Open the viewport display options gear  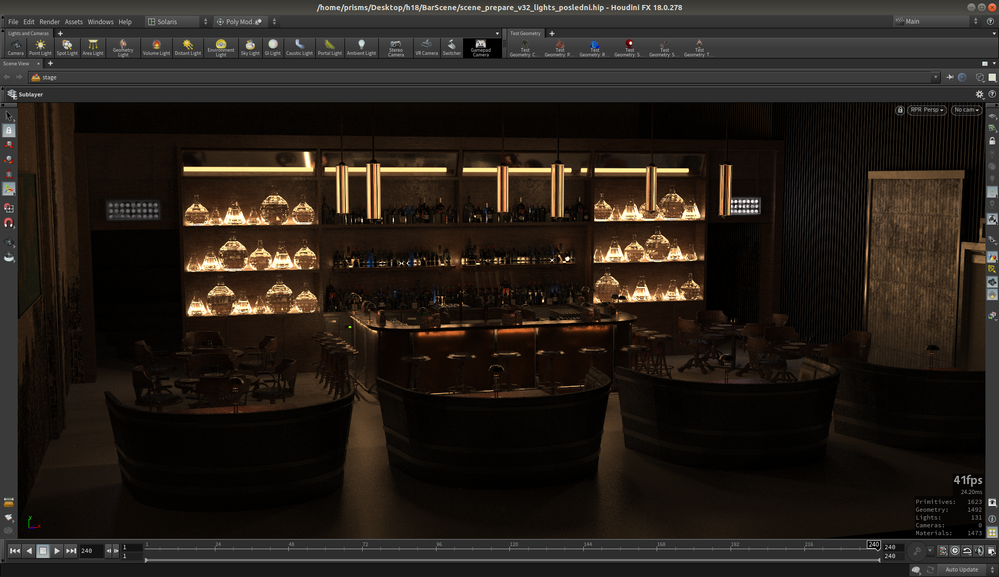[980, 94]
